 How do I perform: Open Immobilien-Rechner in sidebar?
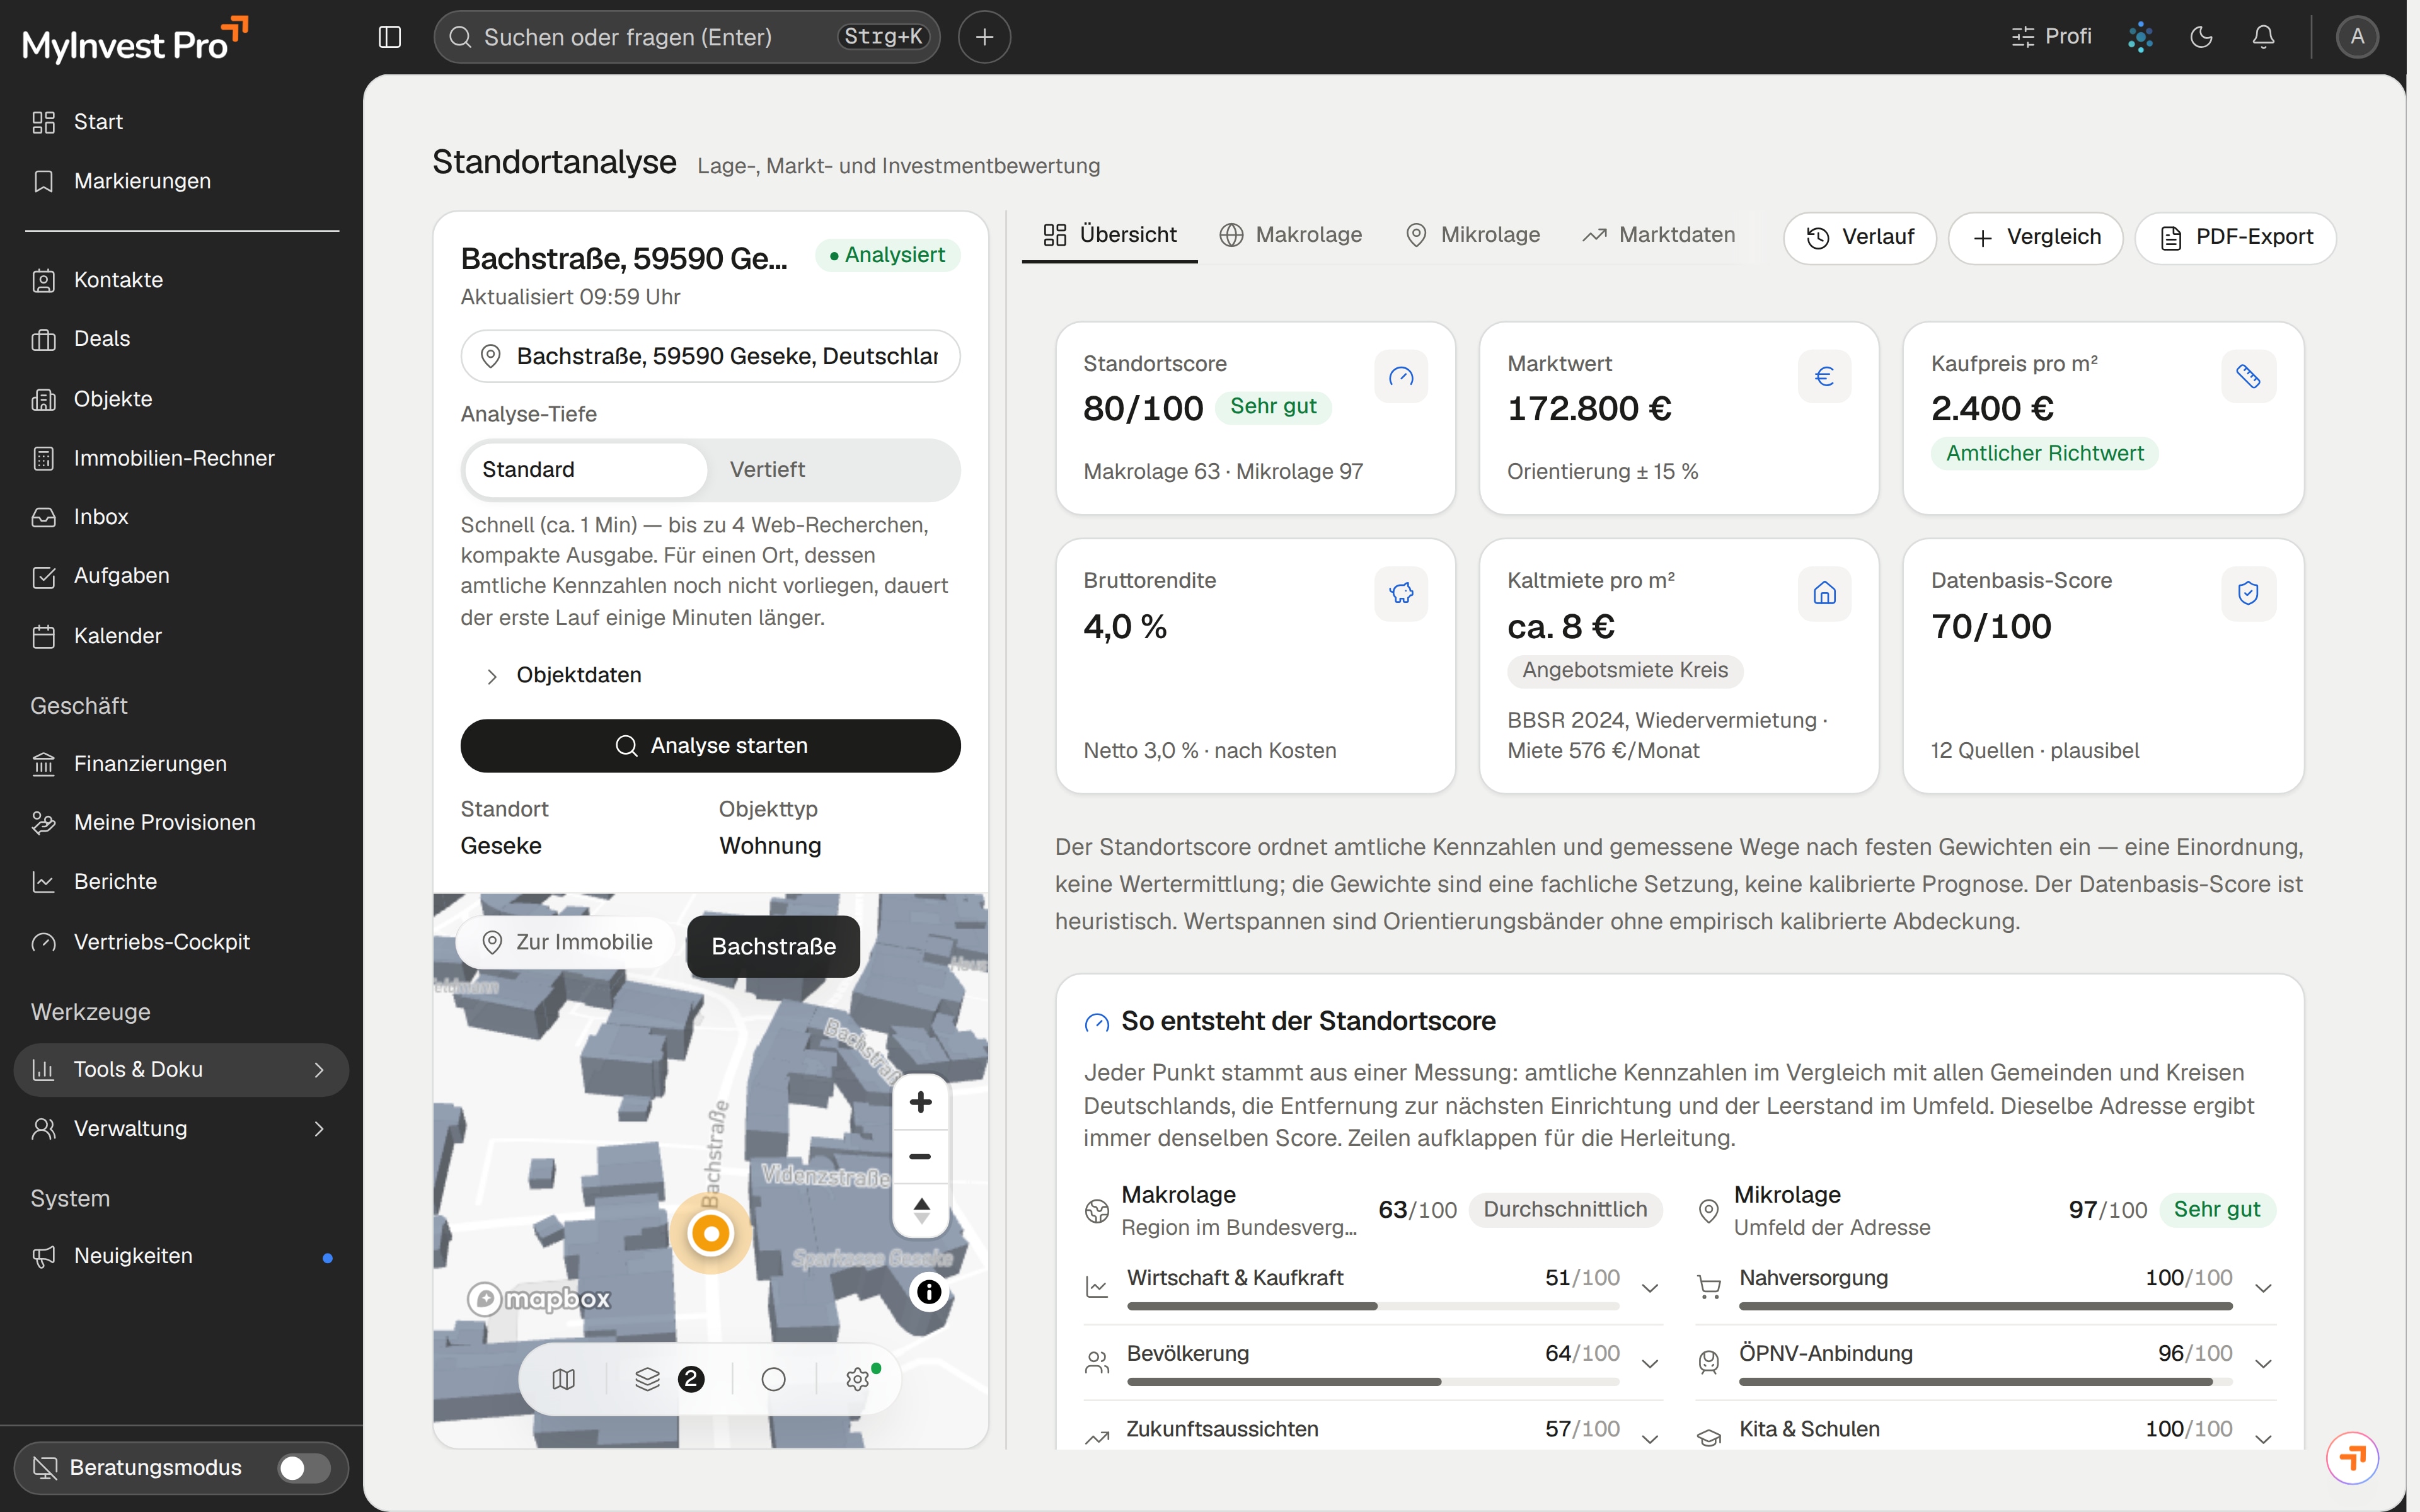[181, 458]
